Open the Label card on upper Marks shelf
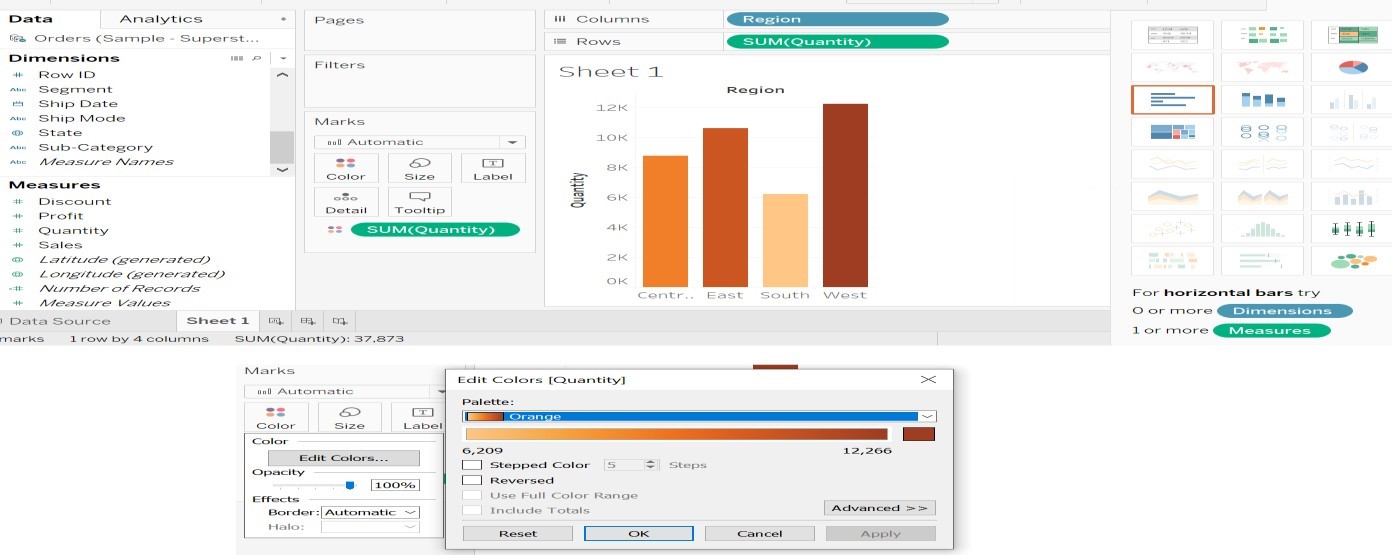Image resolution: width=1392 pixels, height=555 pixels. point(493,168)
